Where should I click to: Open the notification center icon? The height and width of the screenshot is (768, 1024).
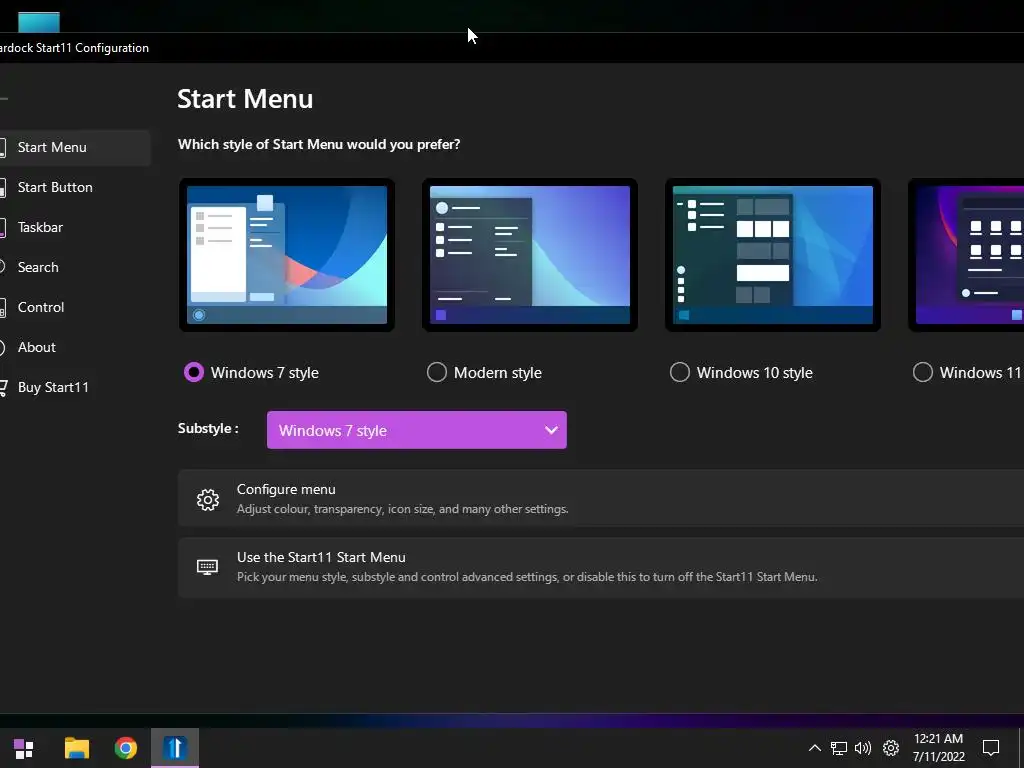991,748
